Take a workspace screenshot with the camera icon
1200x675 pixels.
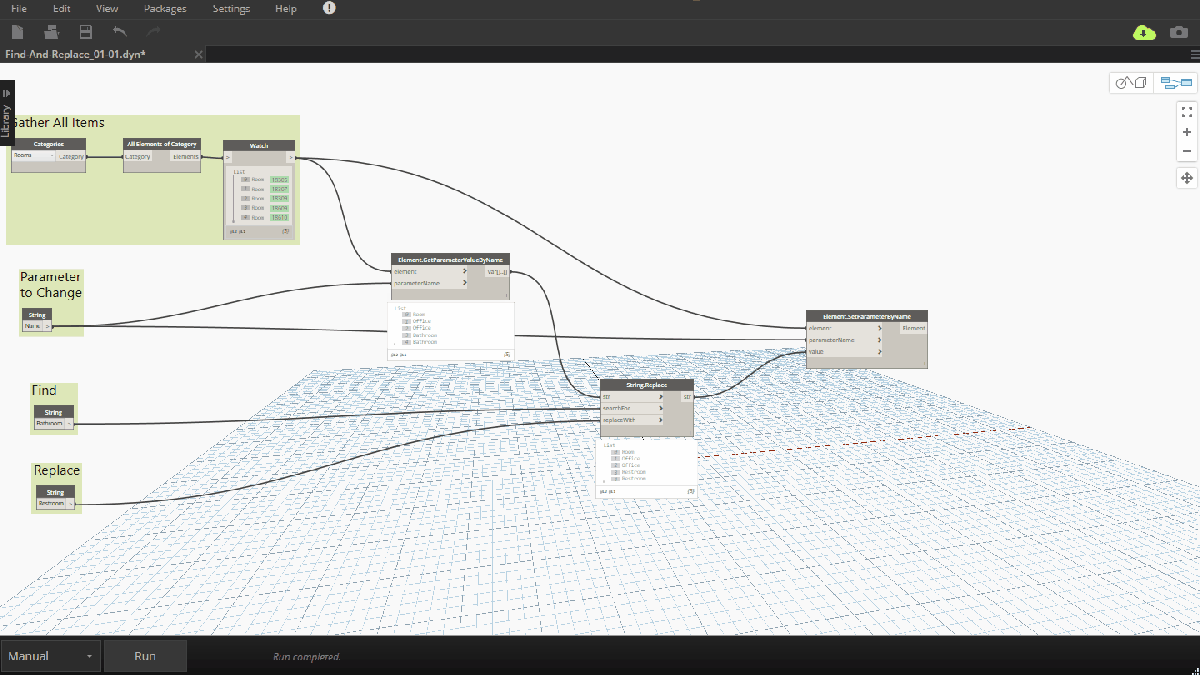pyautogui.click(x=1178, y=32)
